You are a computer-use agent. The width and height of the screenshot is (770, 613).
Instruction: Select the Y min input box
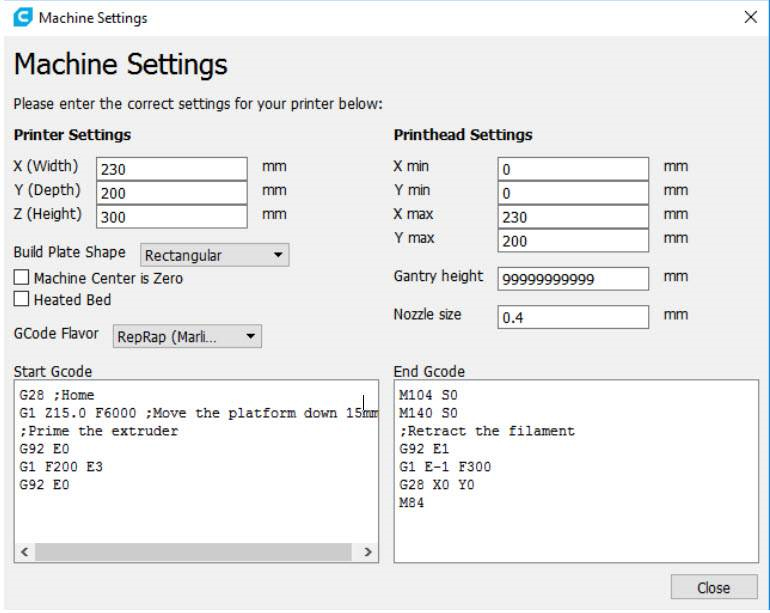(x=573, y=193)
